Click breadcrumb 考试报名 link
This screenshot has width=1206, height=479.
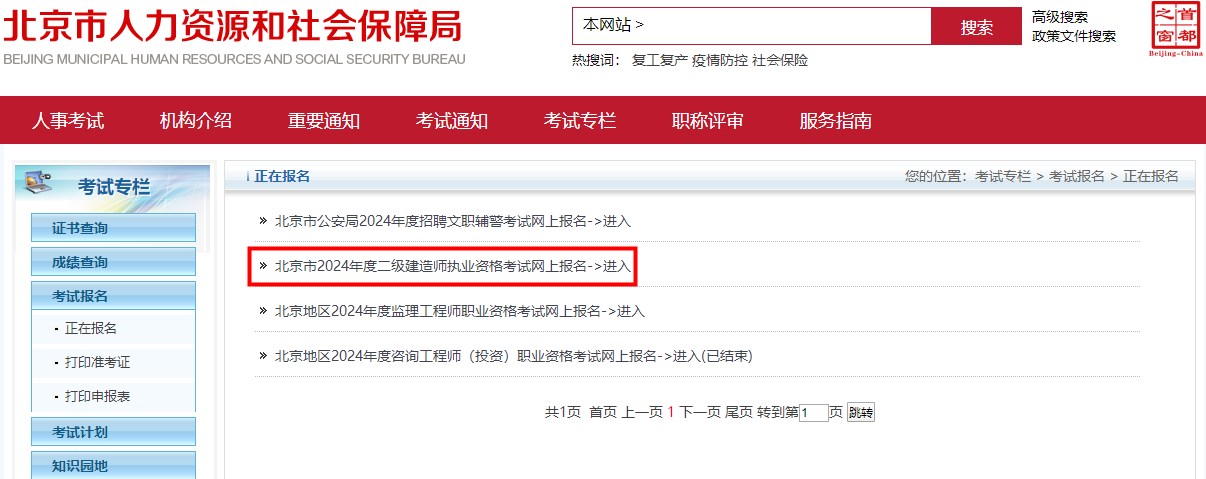pos(1077,176)
